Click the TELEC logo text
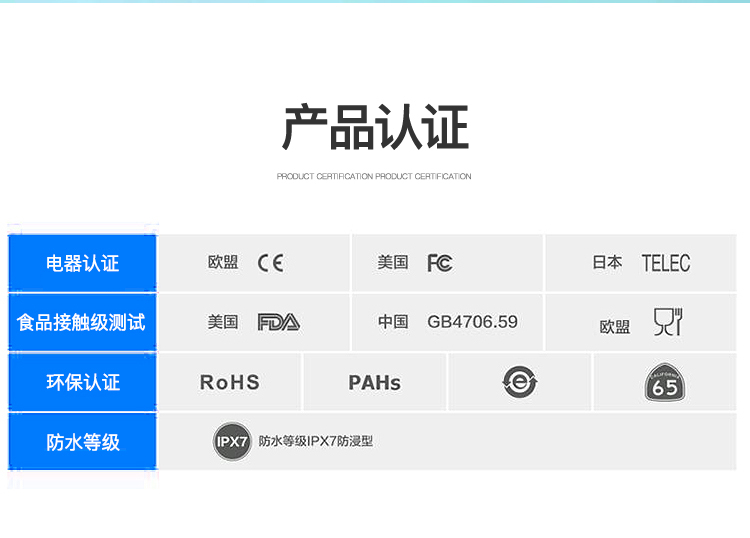Viewport: 750px width, 538px height. [x=665, y=263]
